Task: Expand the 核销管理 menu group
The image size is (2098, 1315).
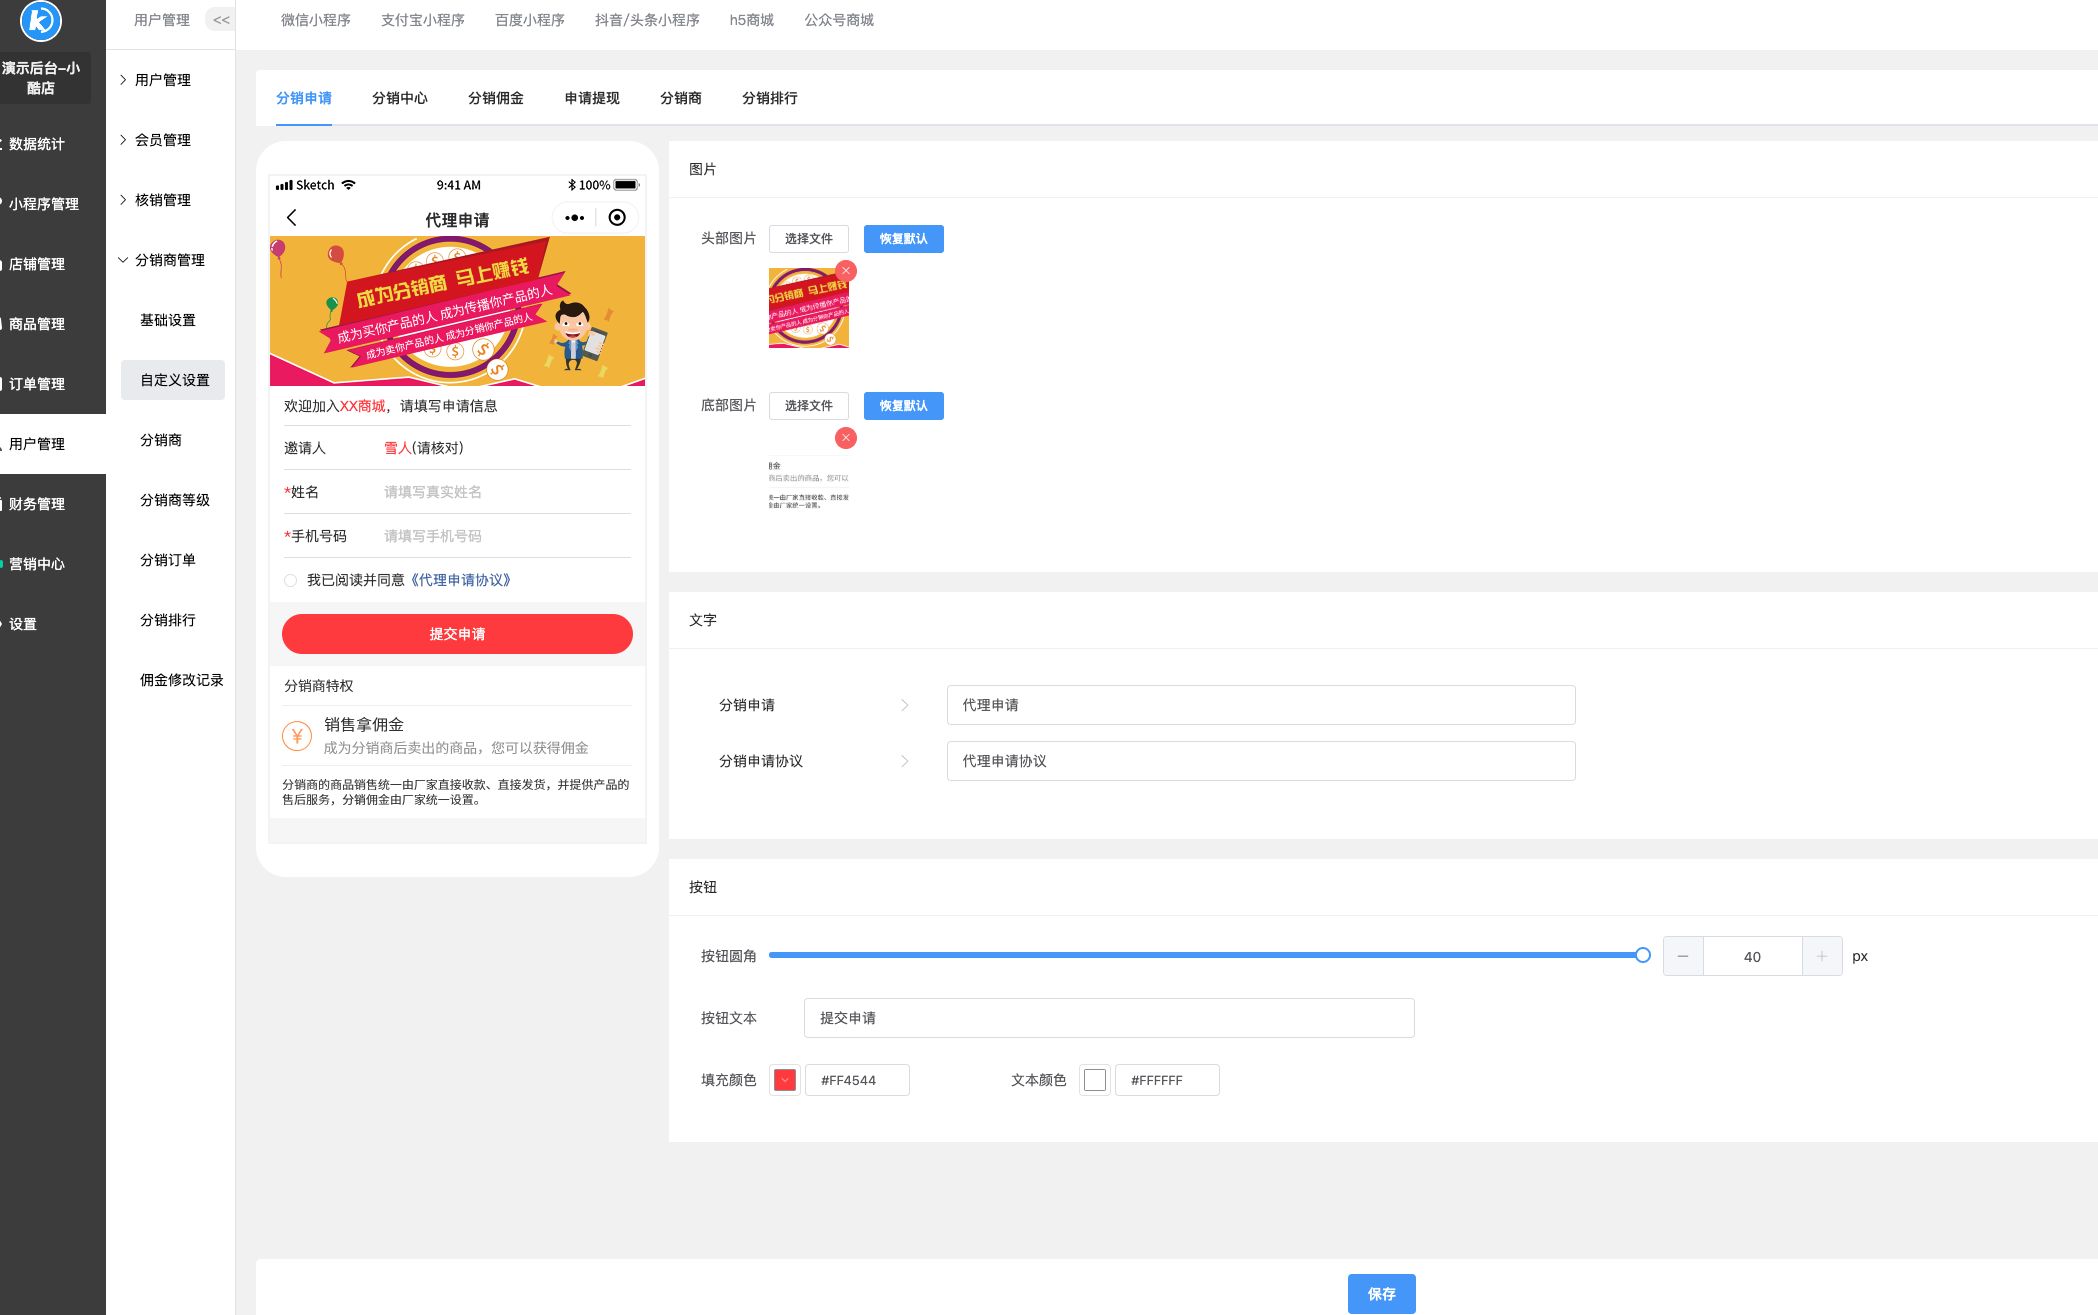Action: click(163, 200)
